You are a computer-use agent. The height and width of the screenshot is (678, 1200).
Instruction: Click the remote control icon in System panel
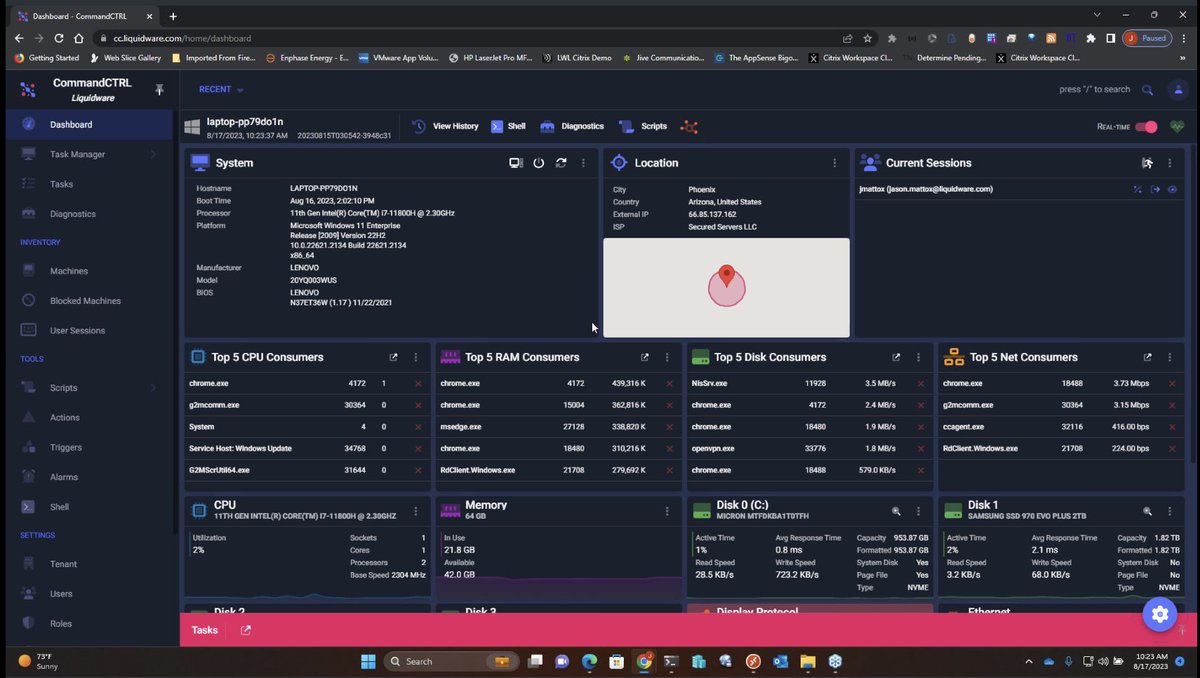516,163
